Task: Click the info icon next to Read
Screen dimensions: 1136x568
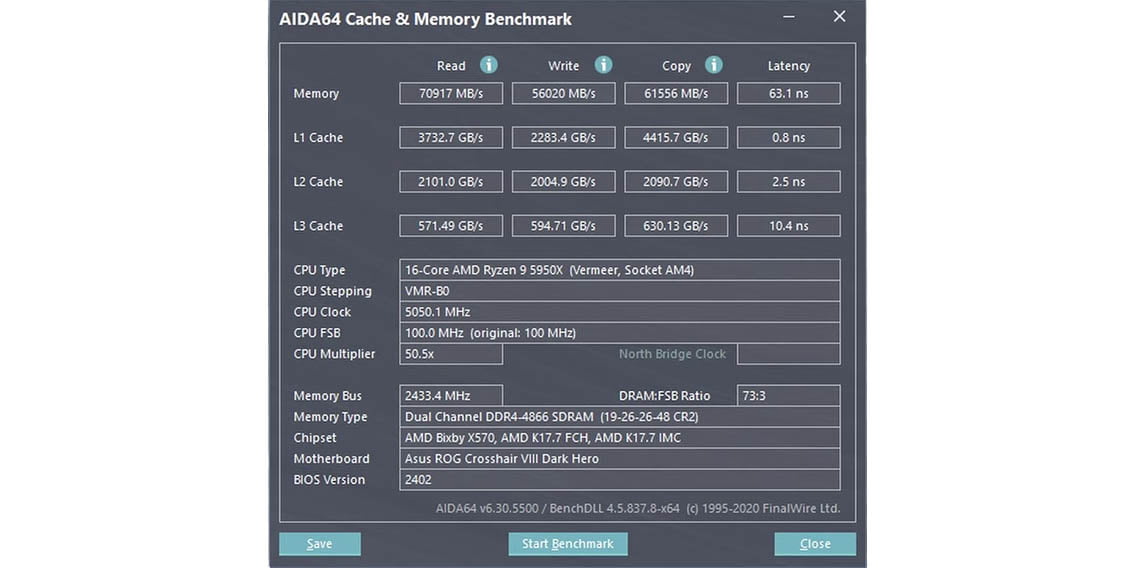Action: pyautogui.click(x=489, y=65)
